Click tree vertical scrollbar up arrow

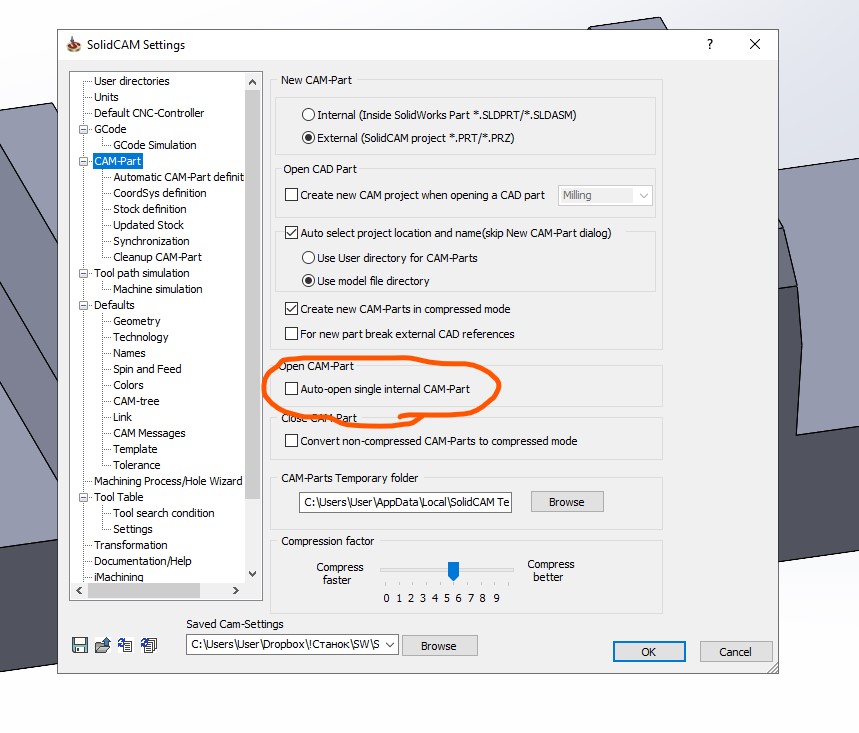point(253,82)
